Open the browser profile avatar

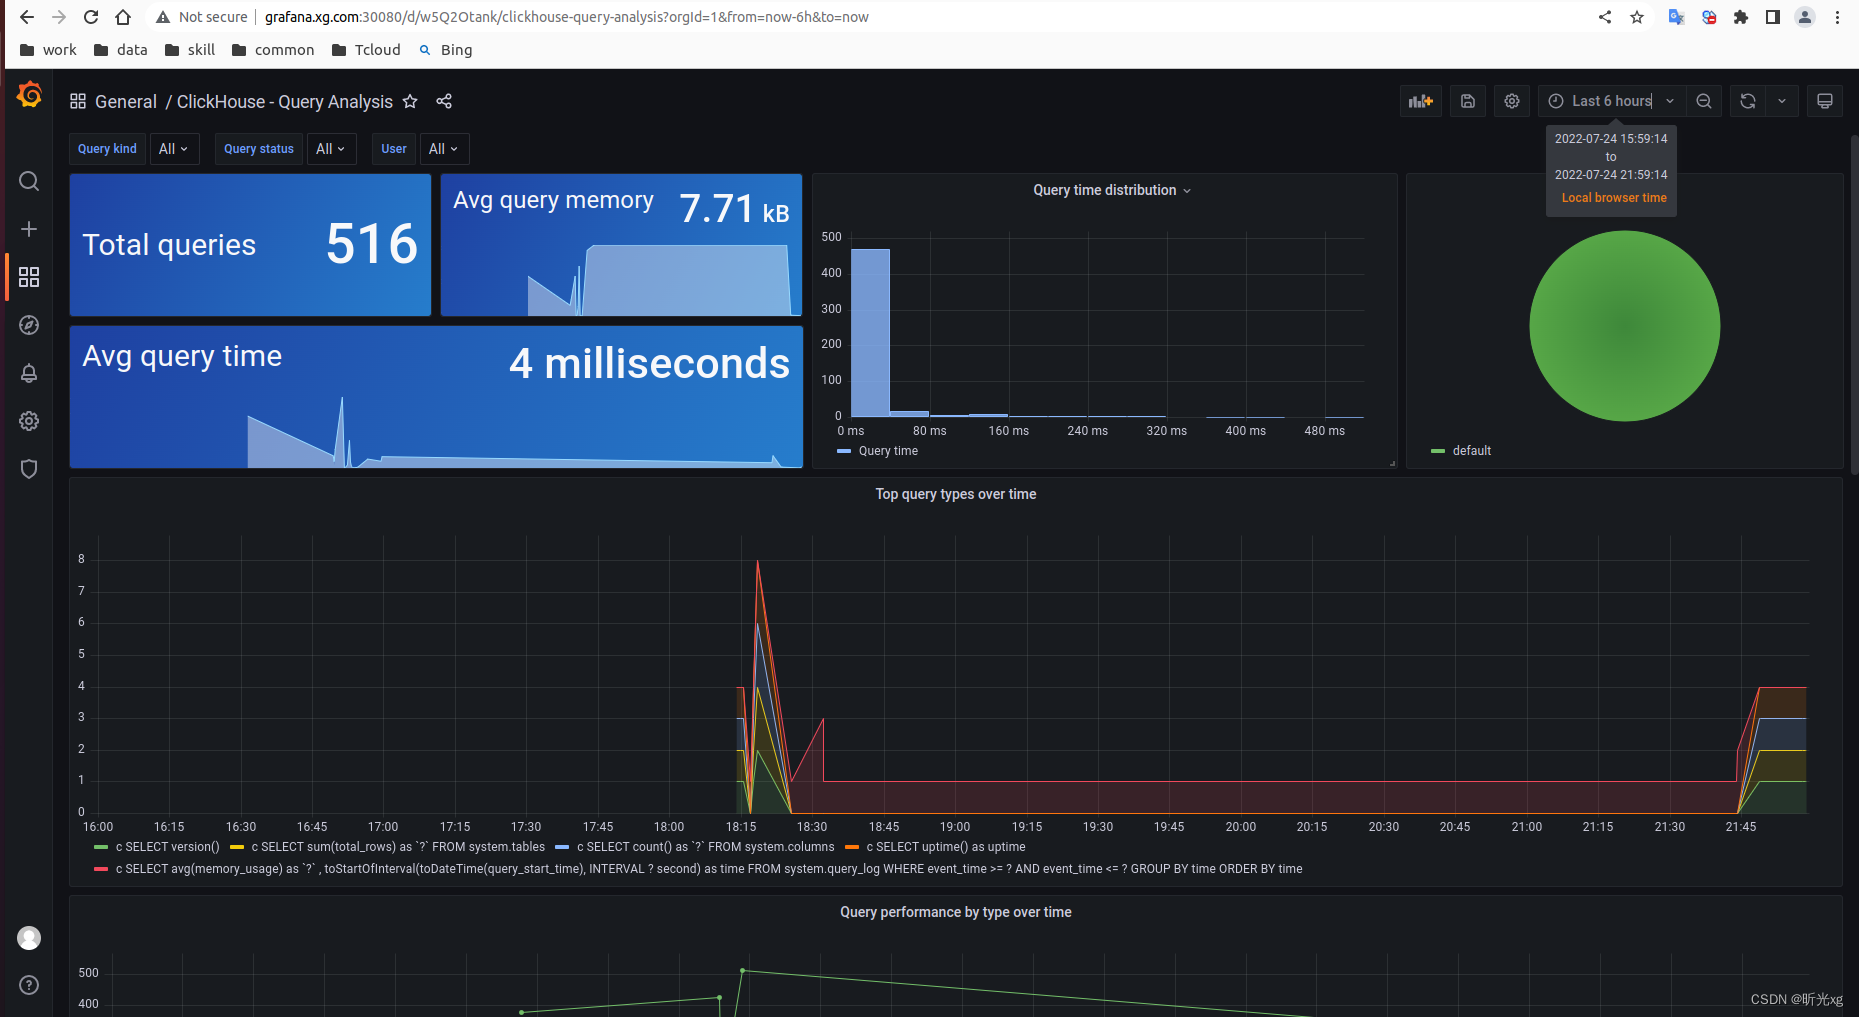[1805, 17]
